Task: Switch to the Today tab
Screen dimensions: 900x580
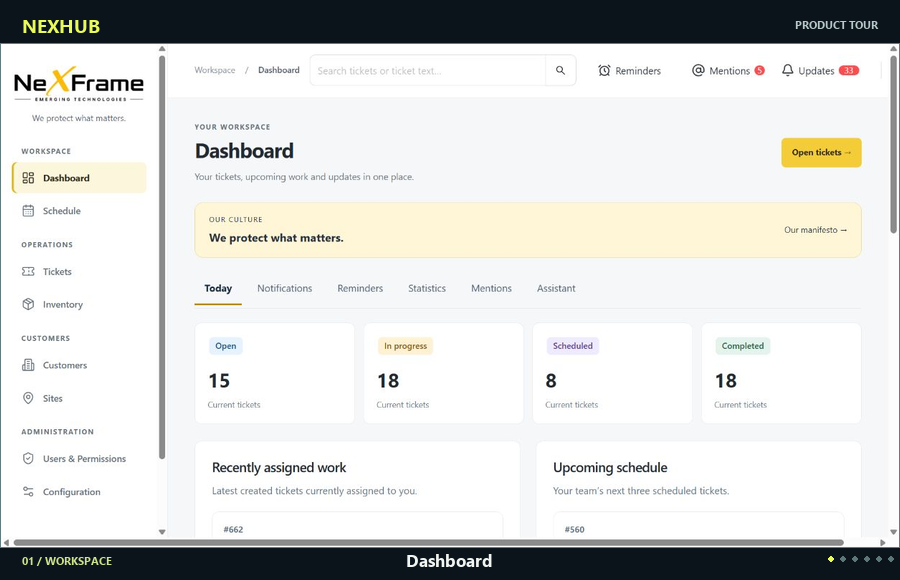Action: (218, 288)
